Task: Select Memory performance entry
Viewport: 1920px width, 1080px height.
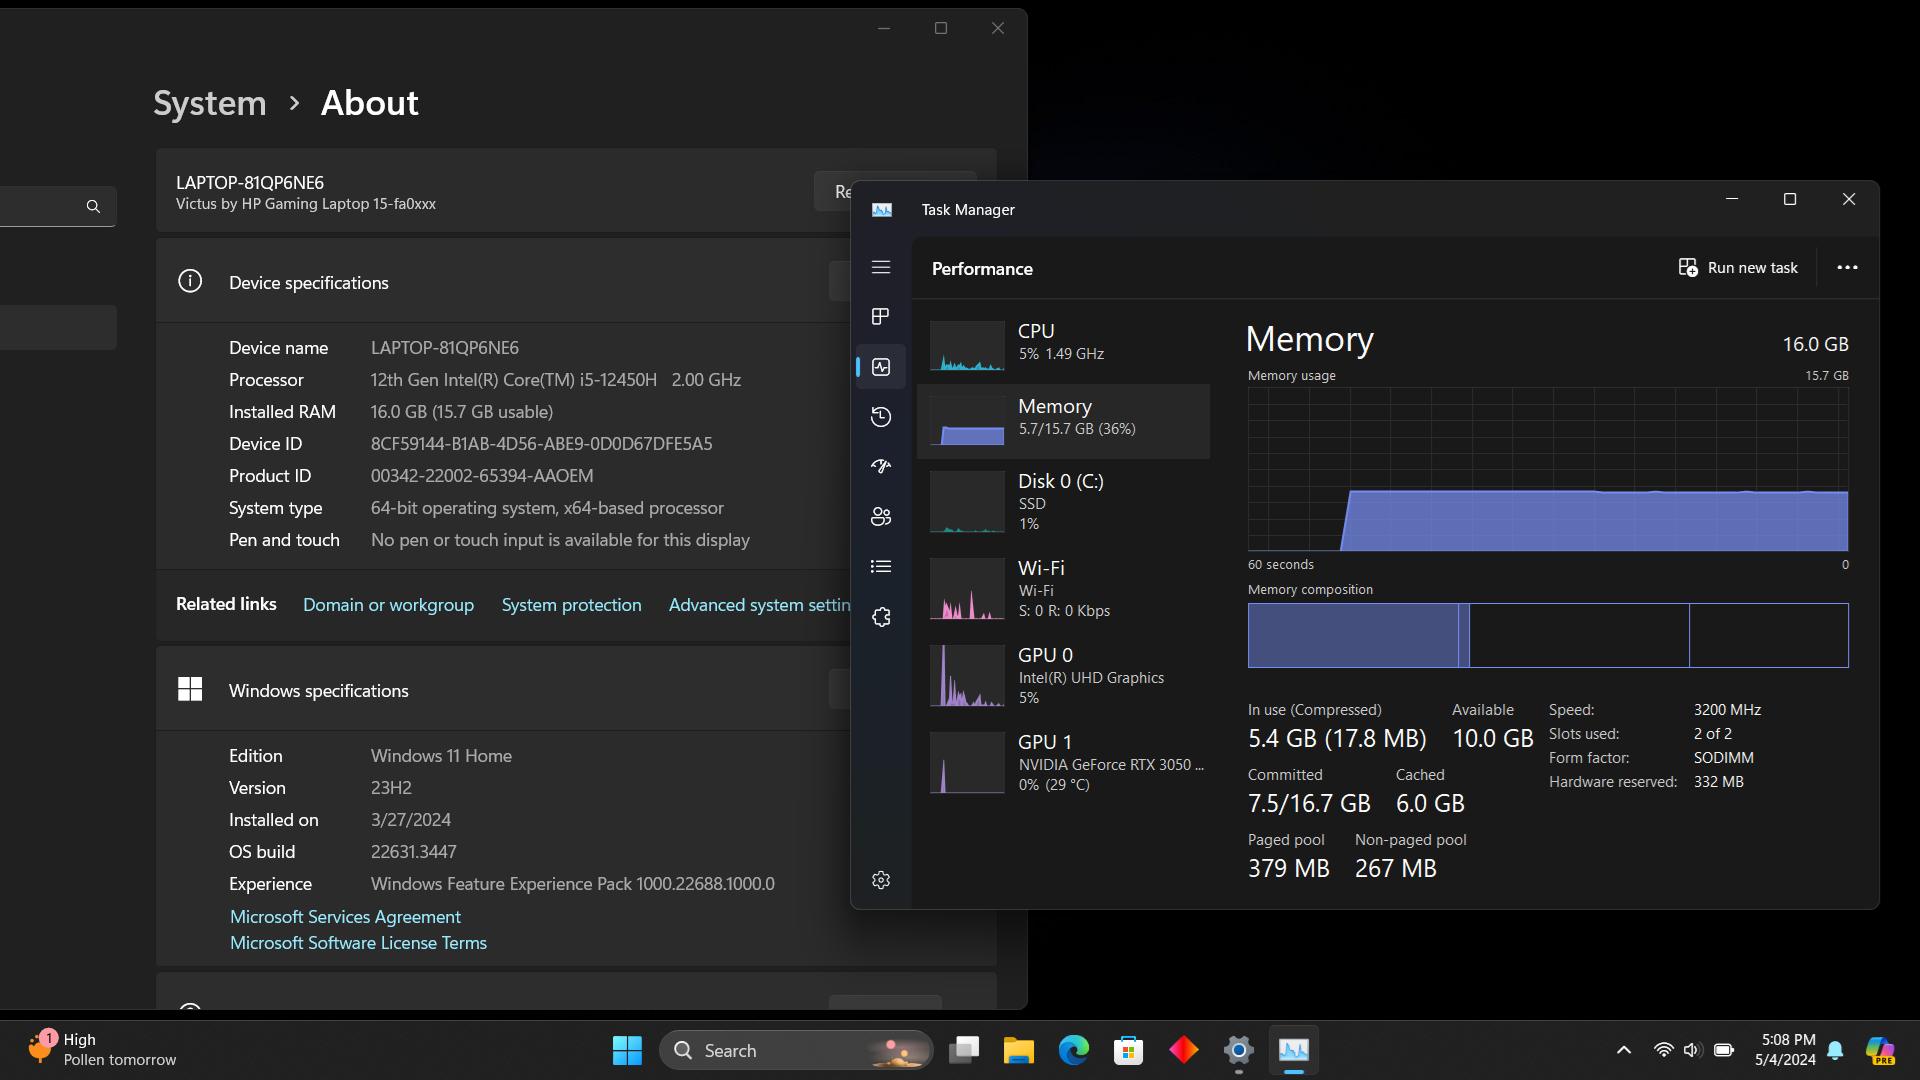Action: click(1063, 421)
